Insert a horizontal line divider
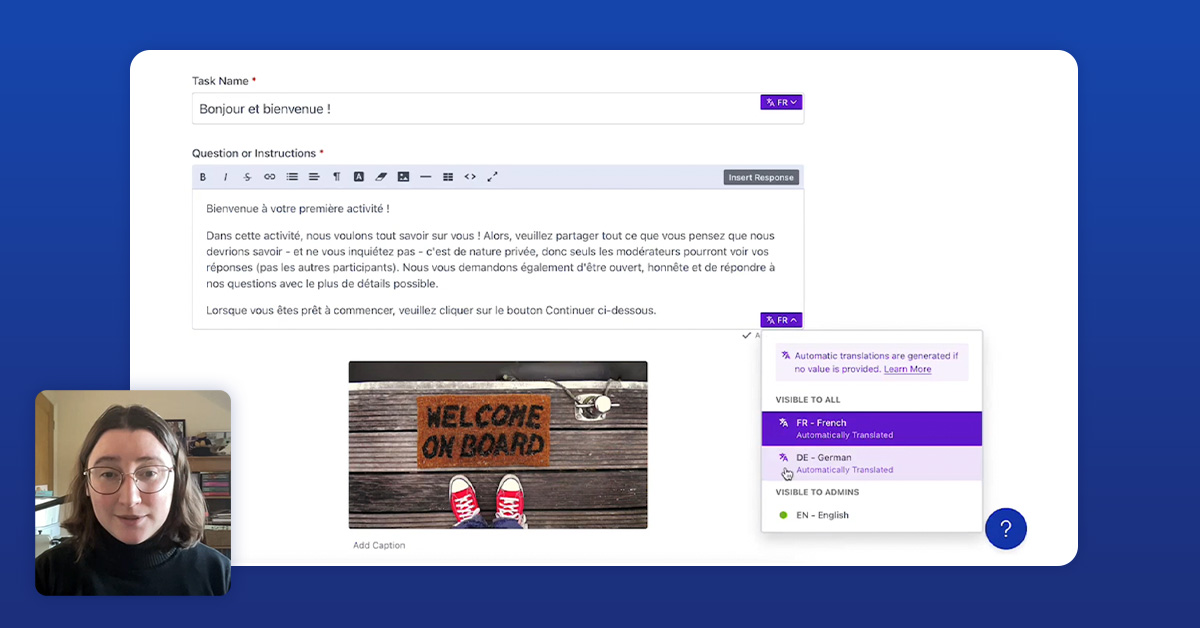This screenshot has width=1200, height=628. (425, 177)
